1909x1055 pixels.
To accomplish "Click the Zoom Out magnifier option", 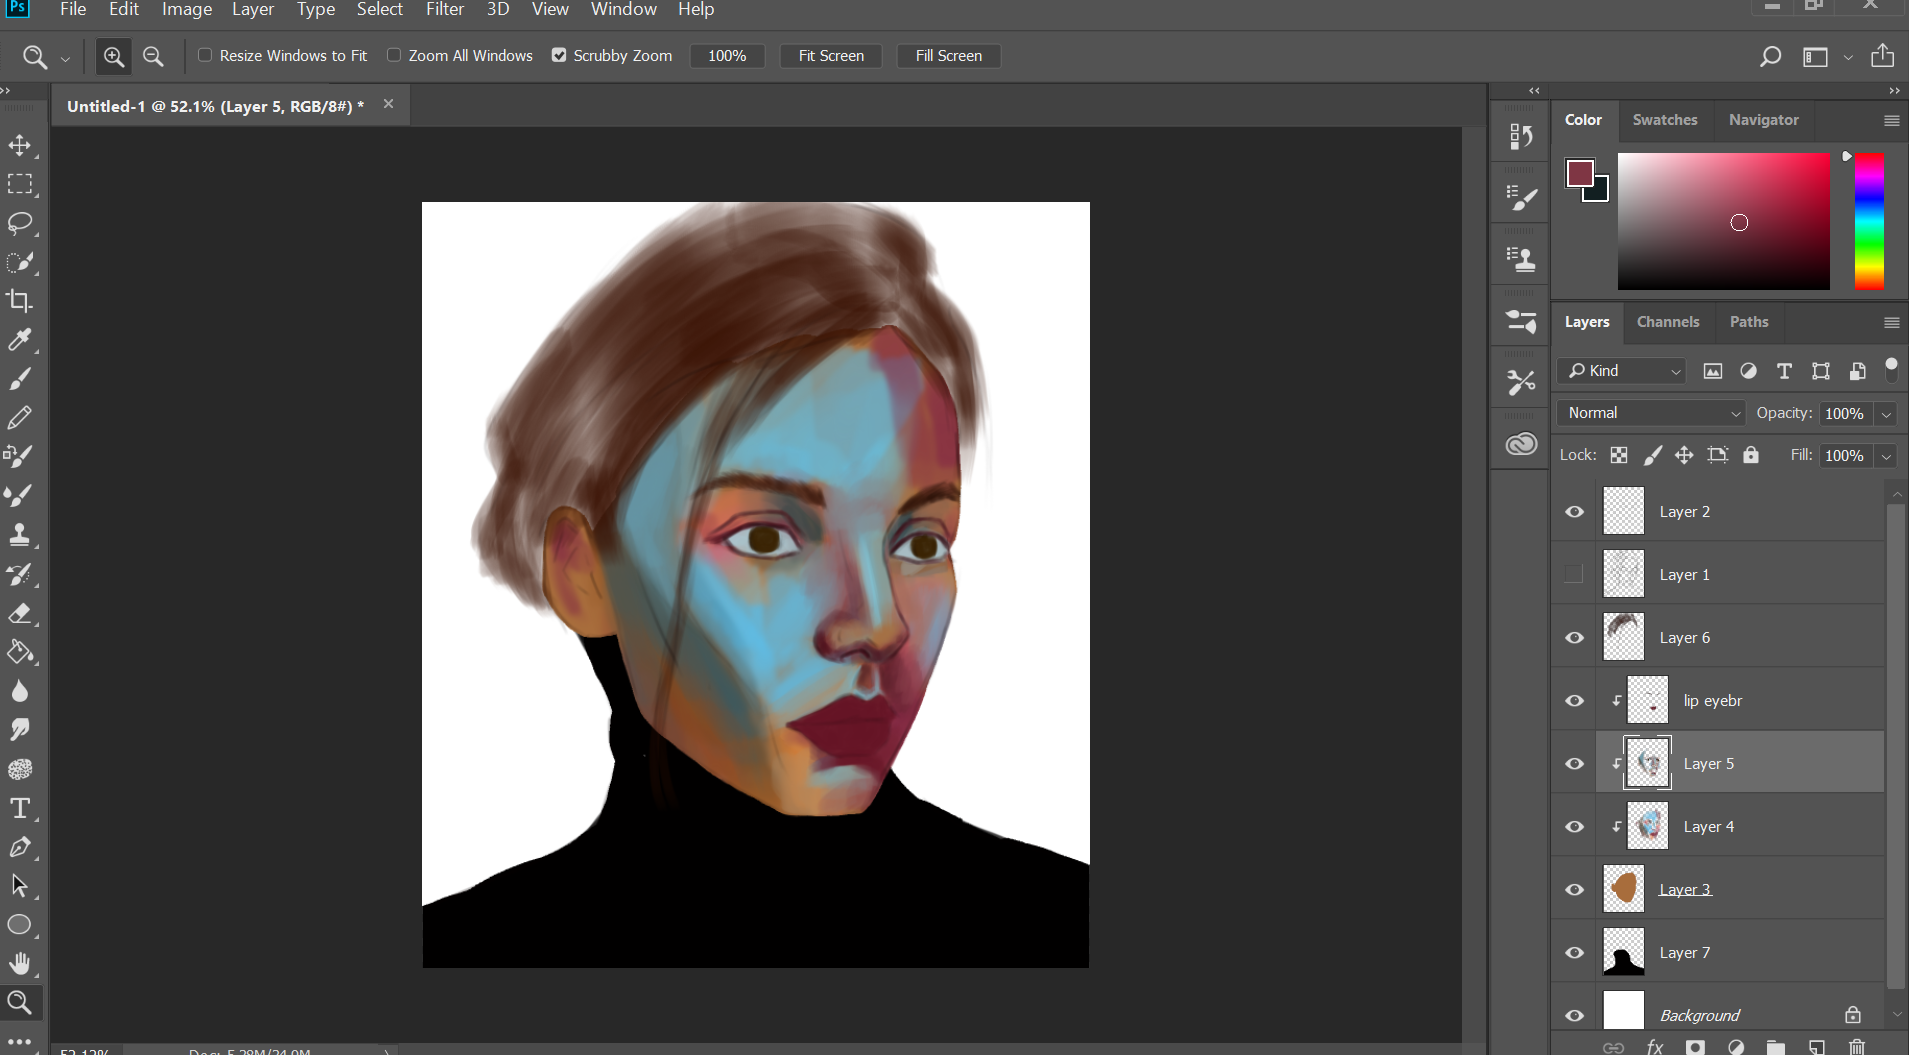I will 153,56.
